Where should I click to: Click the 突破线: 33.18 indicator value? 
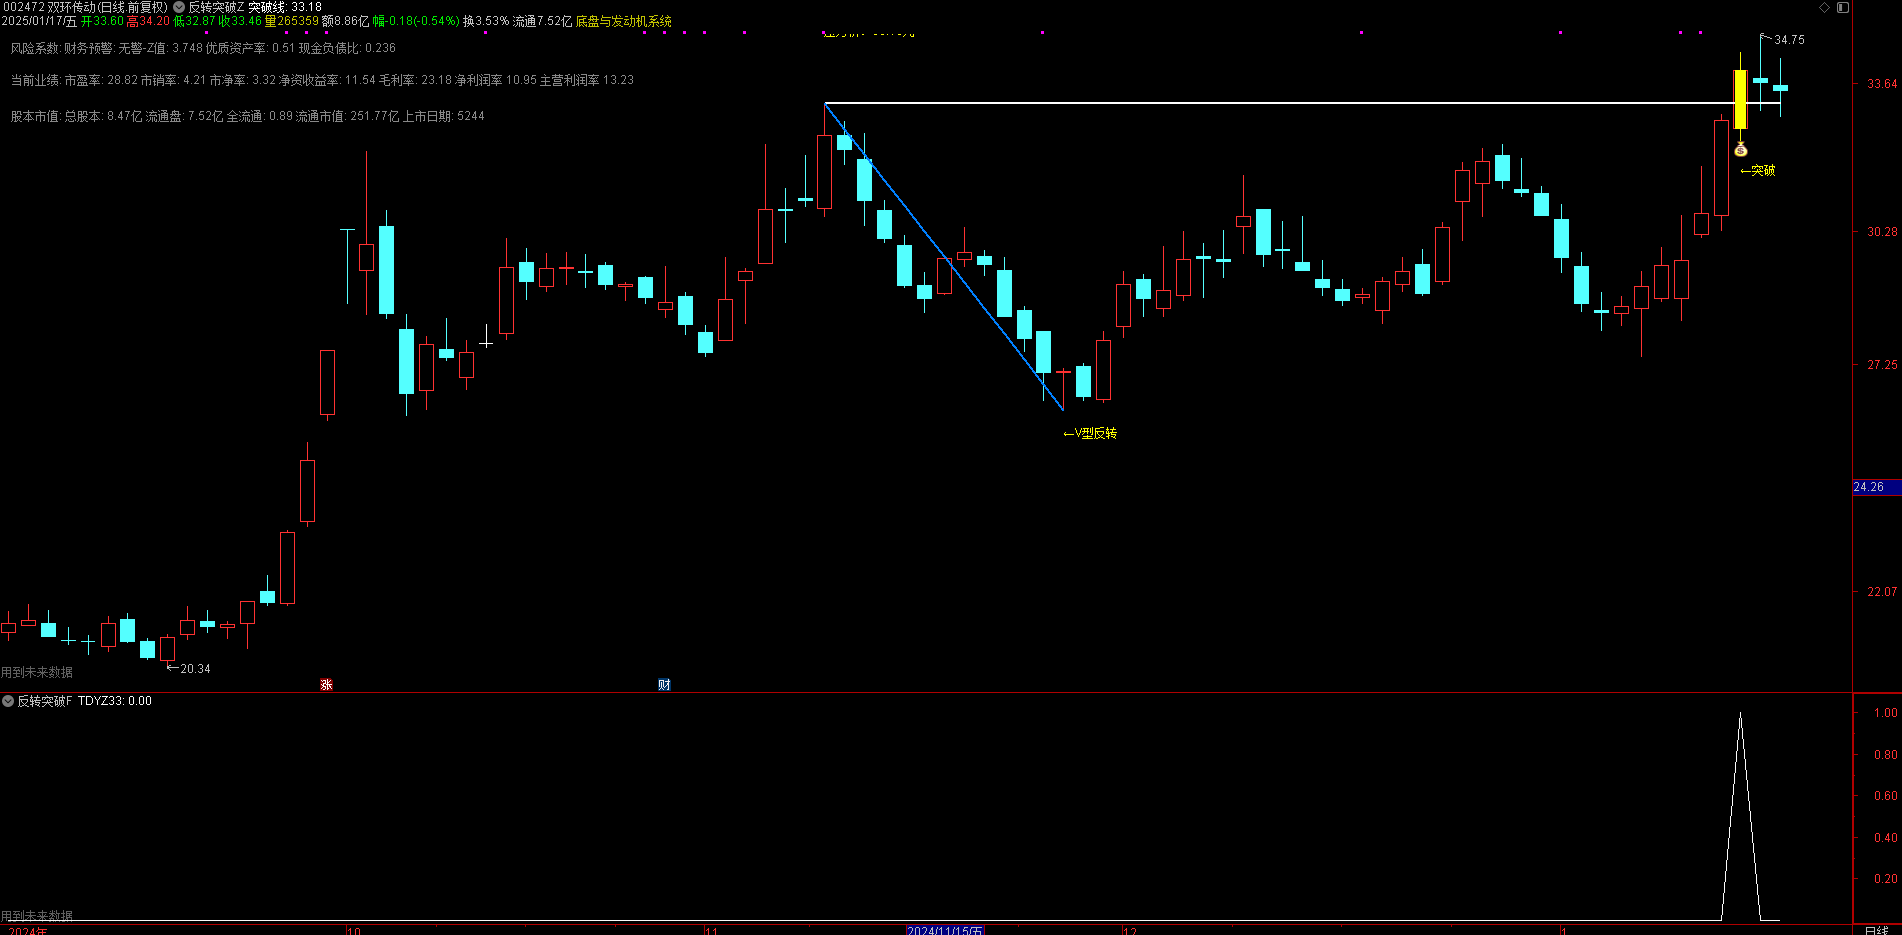tap(285, 7)
